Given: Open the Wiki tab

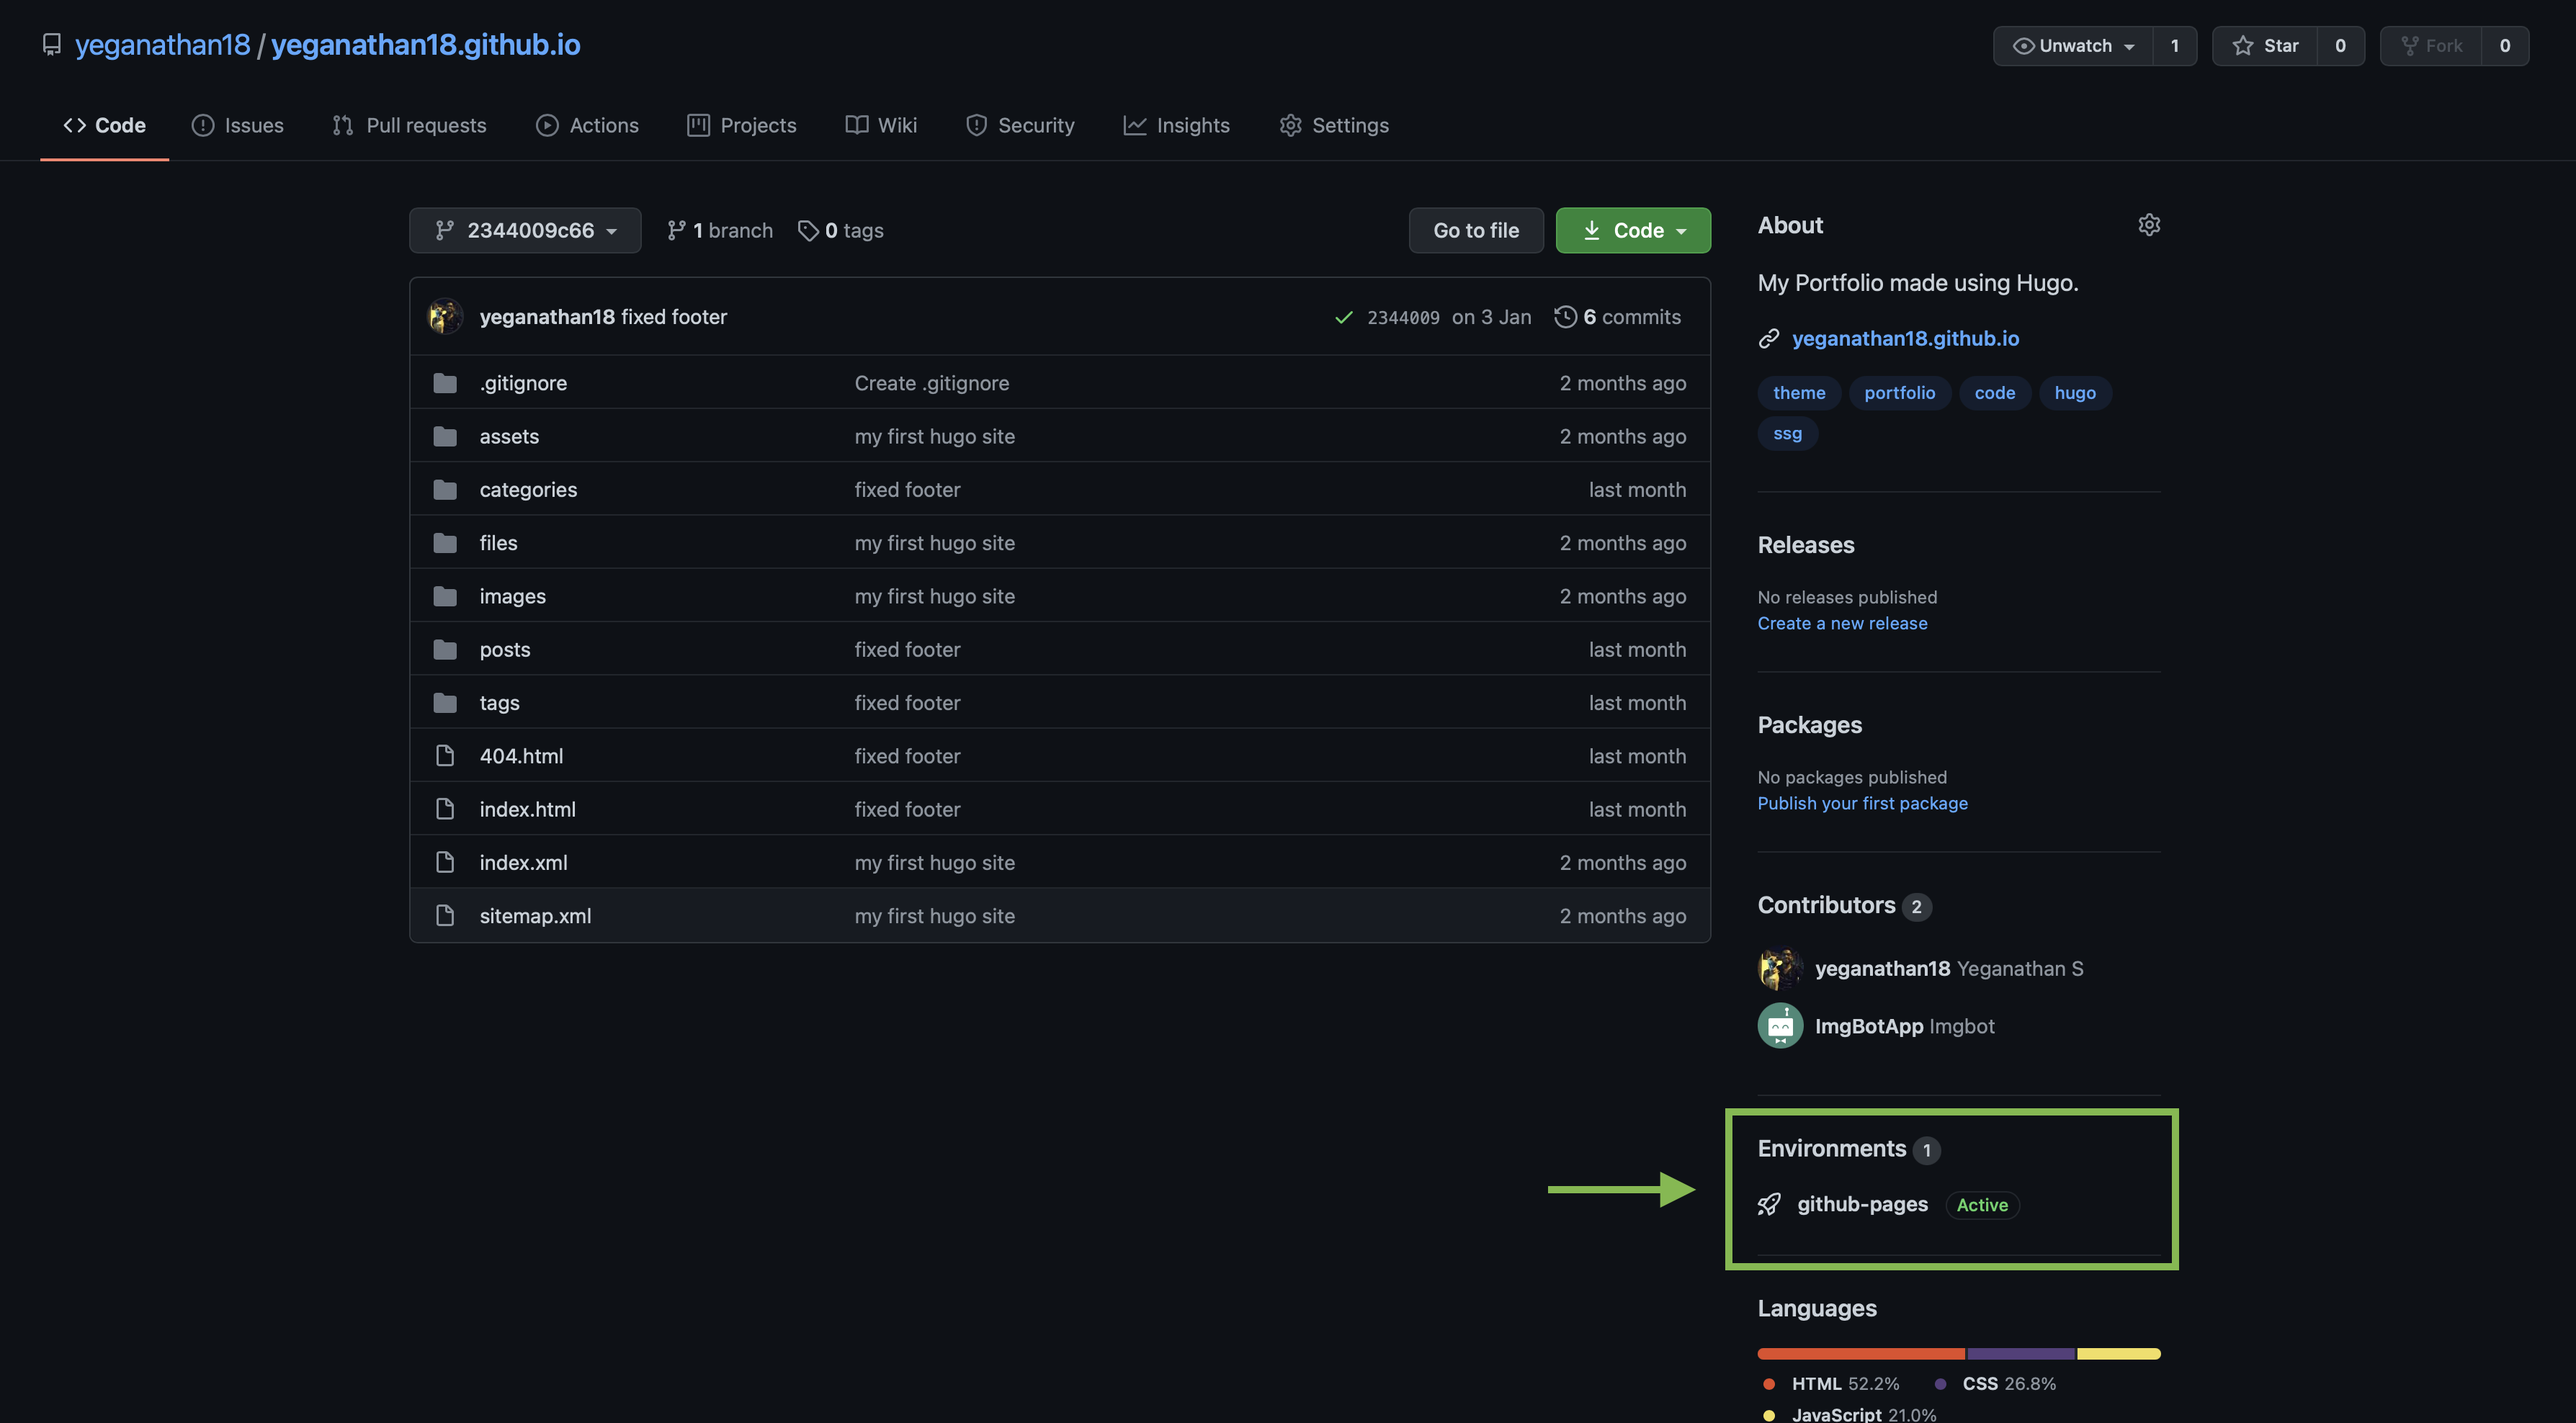Looking at the screenshot, I should pos(881,125).
